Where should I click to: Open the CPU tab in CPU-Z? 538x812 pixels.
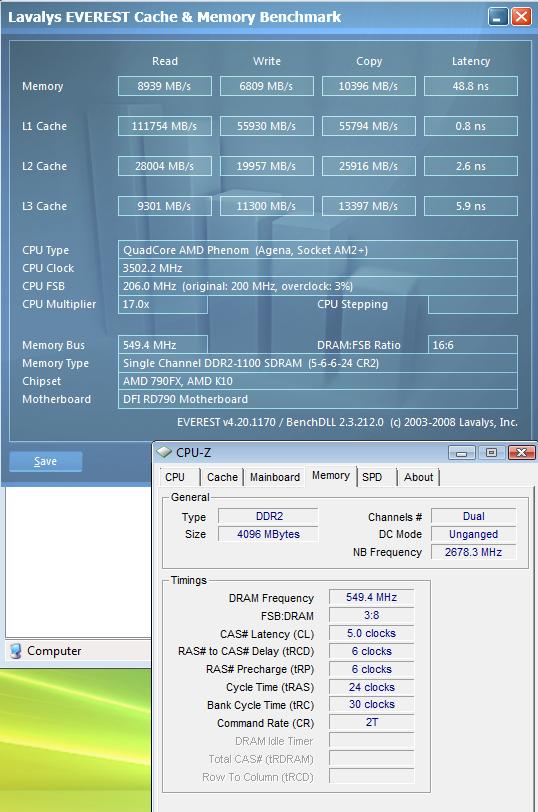point(175,477)
